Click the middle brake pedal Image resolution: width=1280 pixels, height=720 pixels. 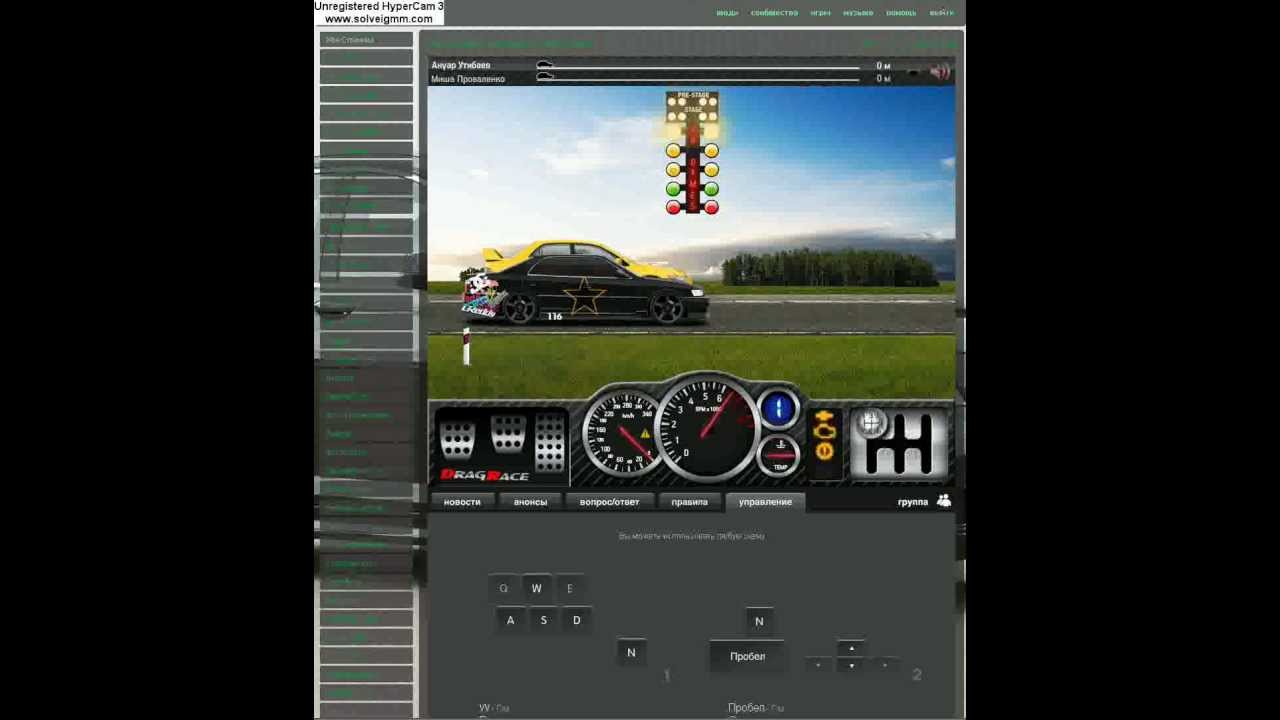click(x=508, y=433)
